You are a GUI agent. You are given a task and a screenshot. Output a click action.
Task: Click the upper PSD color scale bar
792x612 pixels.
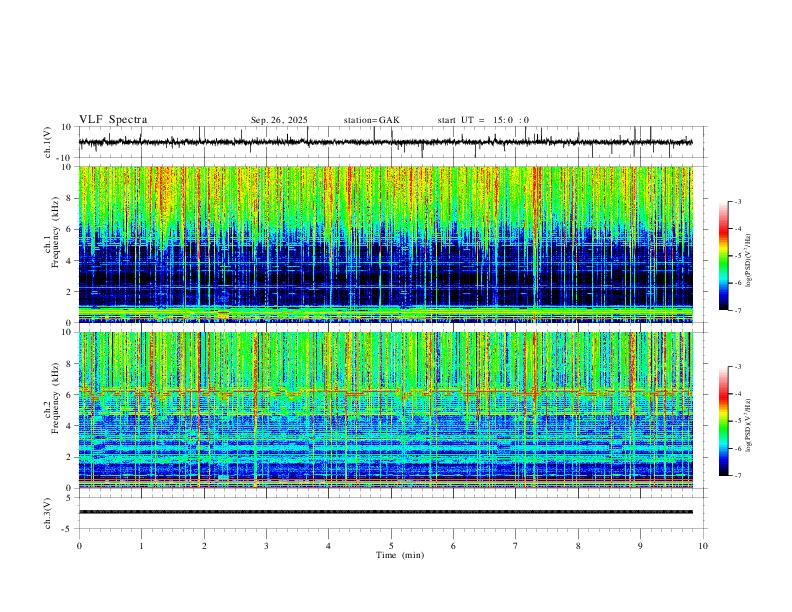click(723, 256)
